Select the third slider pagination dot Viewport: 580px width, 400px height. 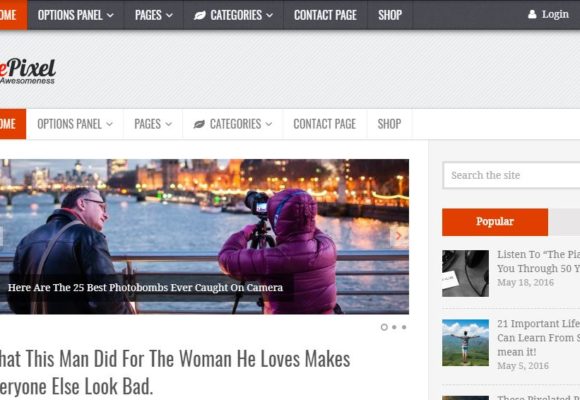coord(404,327)
